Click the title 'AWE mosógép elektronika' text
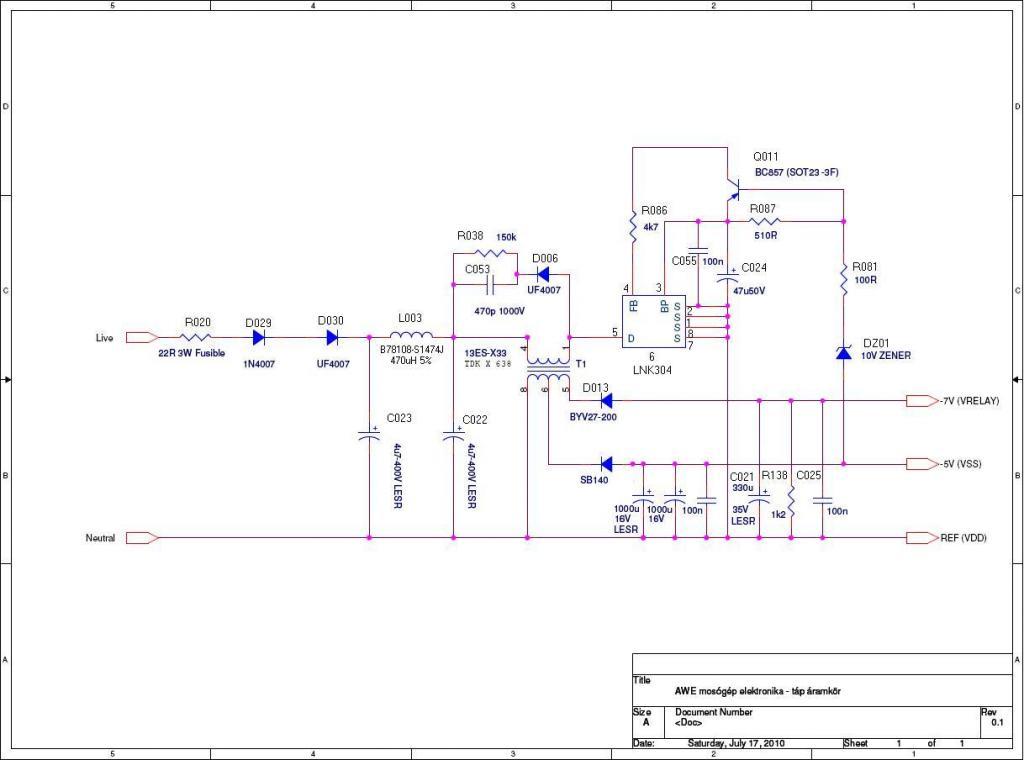 [729, 691]
